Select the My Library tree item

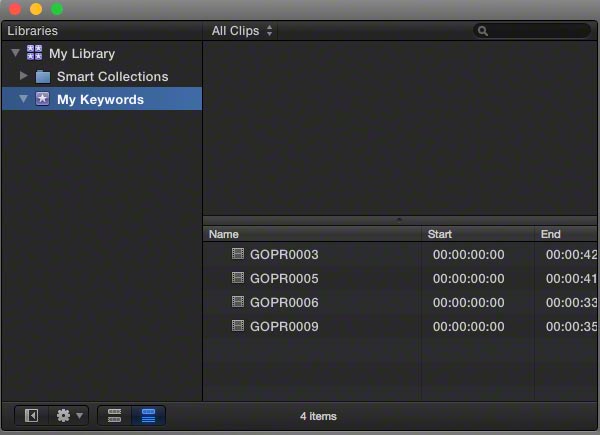[102, 53]
